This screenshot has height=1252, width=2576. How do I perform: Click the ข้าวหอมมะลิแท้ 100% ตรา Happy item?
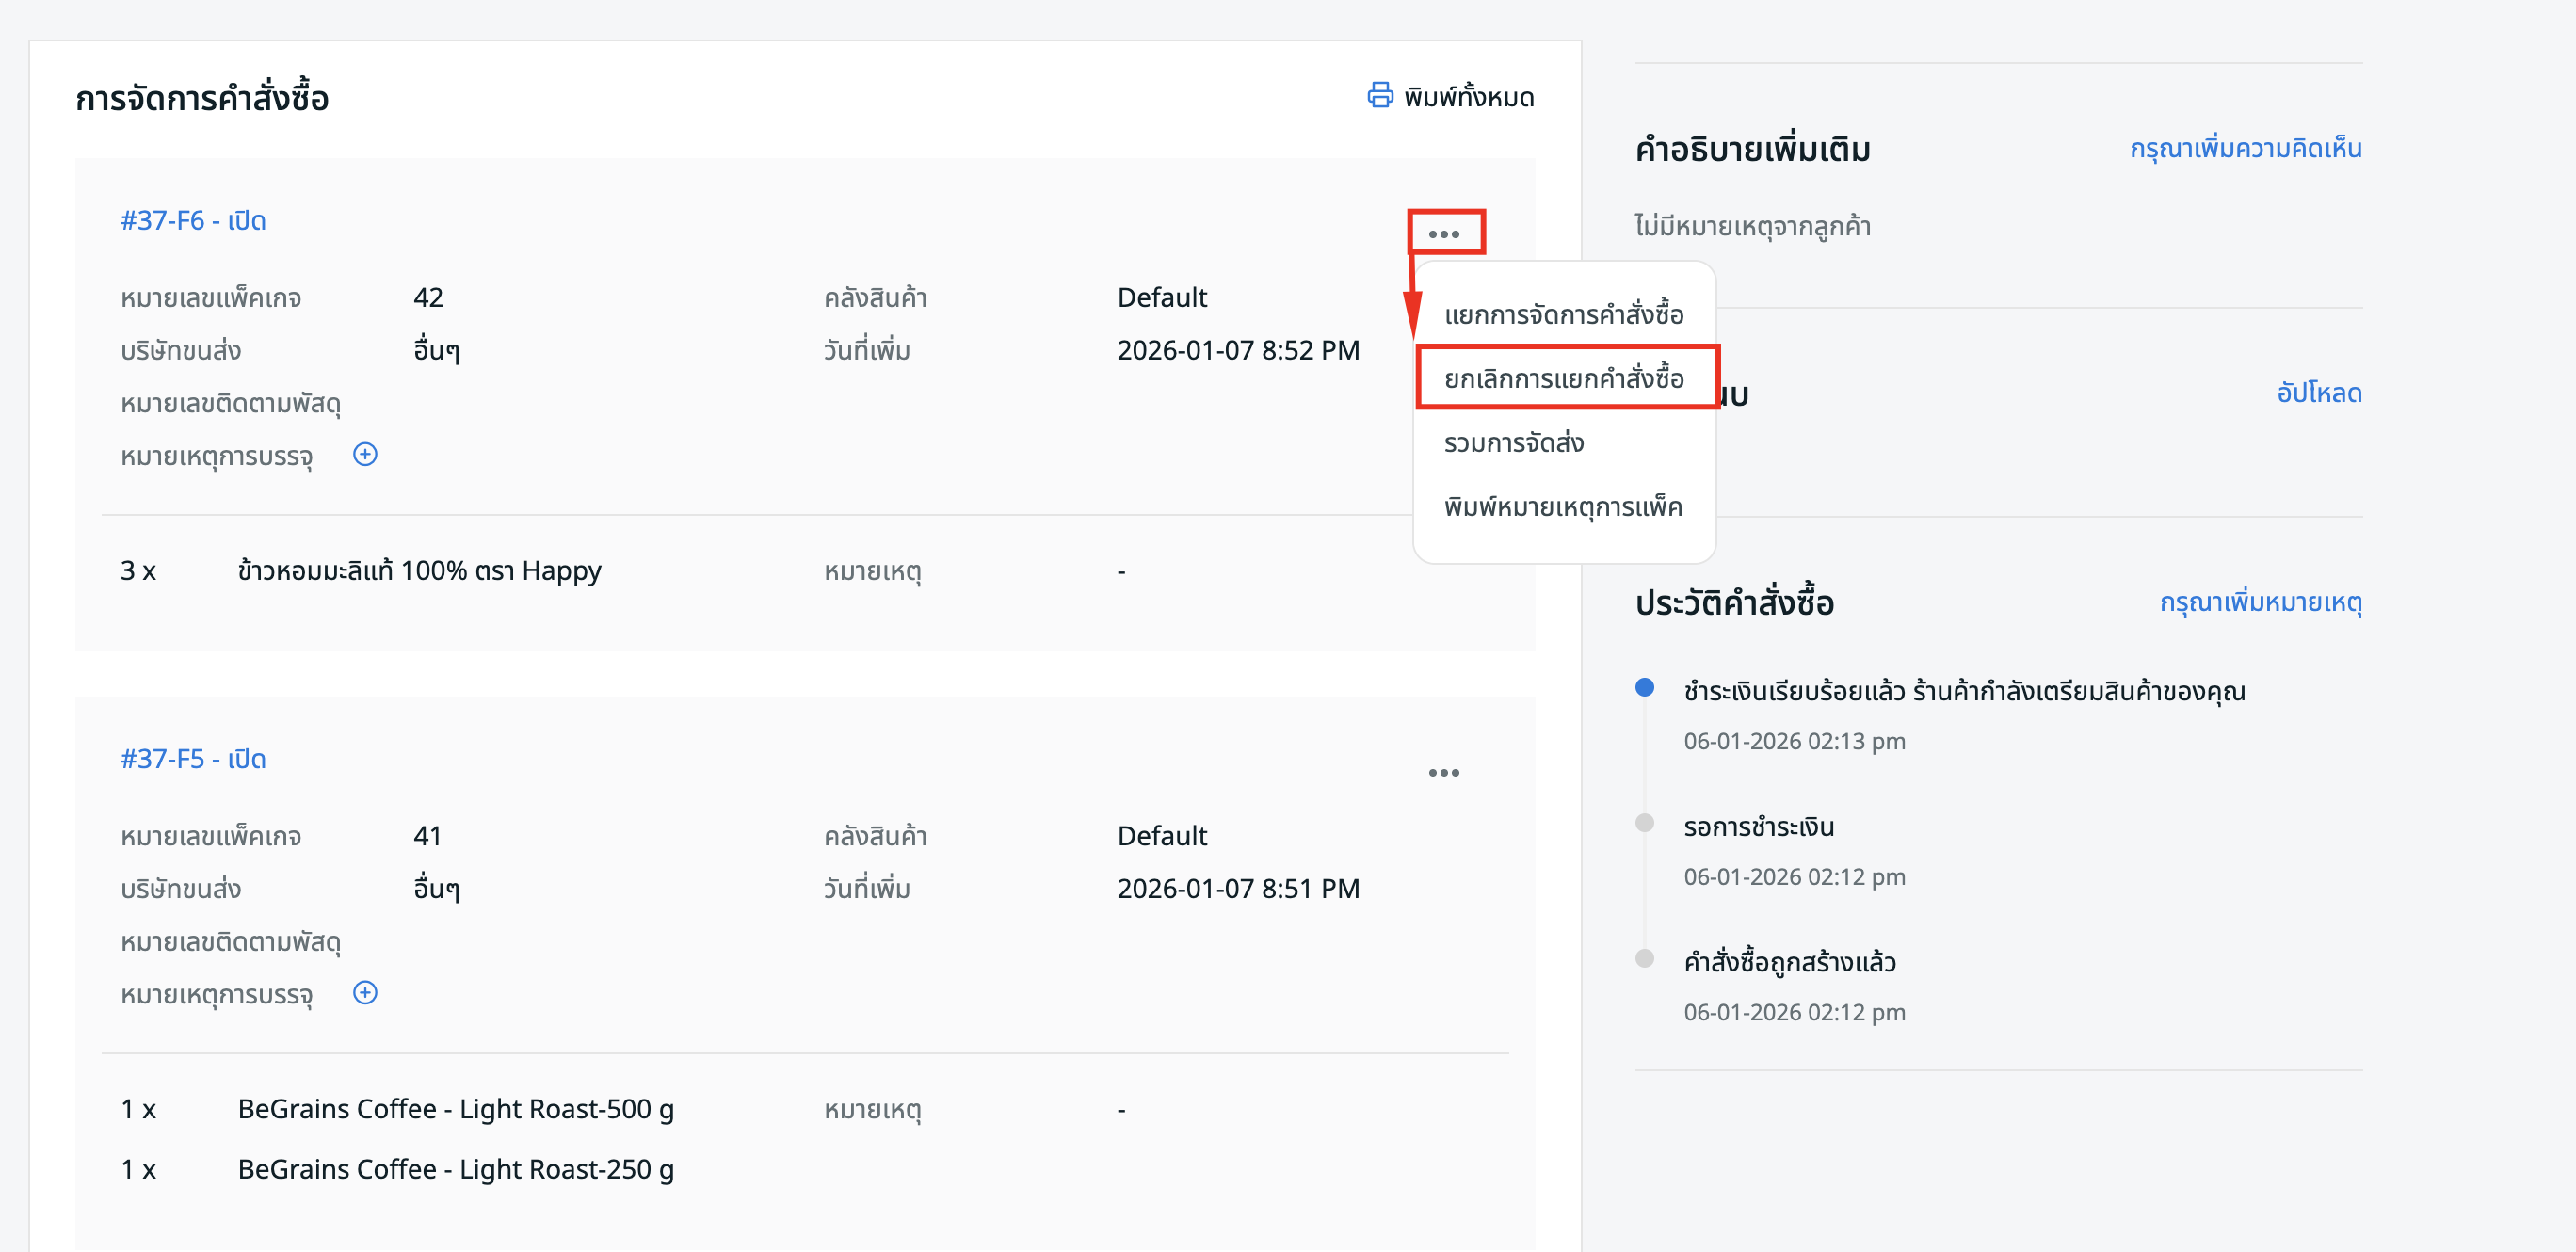[x=419, y=571]
